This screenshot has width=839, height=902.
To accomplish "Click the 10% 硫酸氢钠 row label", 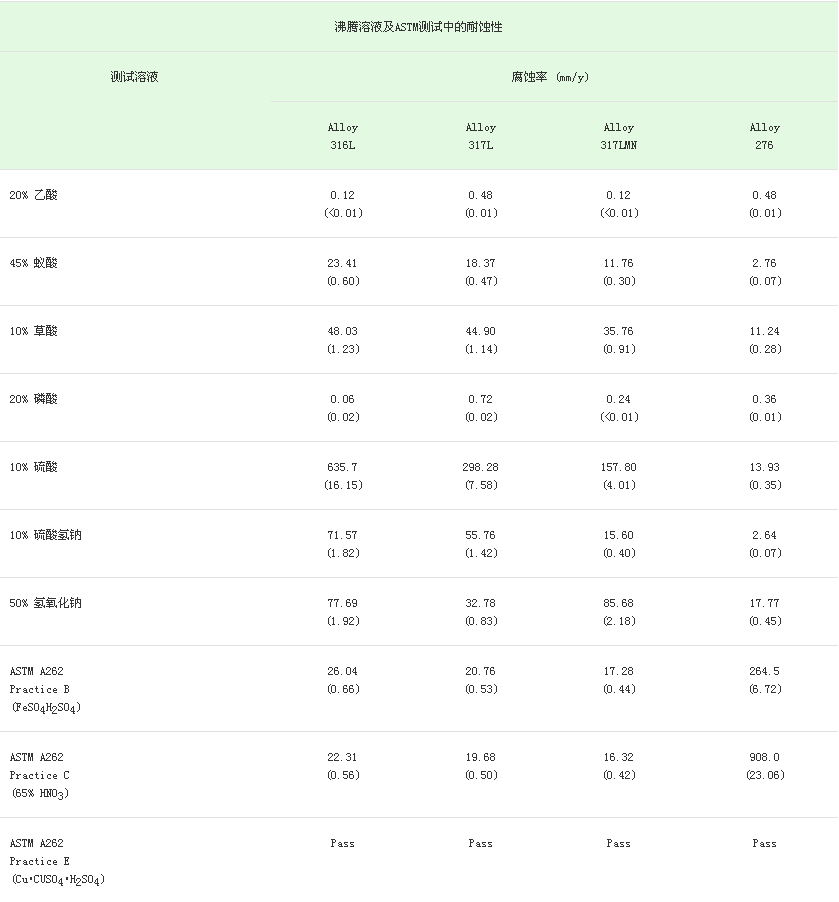I will [x=45, y=535].
